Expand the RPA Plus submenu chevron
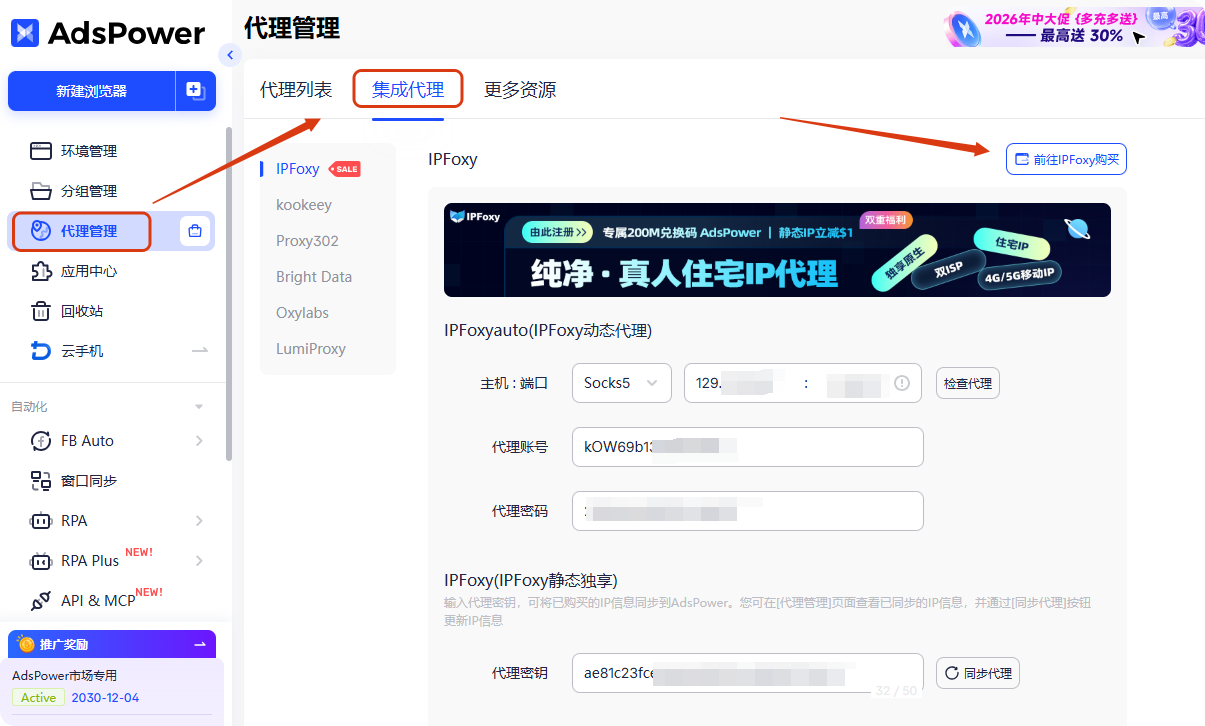Screen dimensions: 1205x726 (199, 561)
